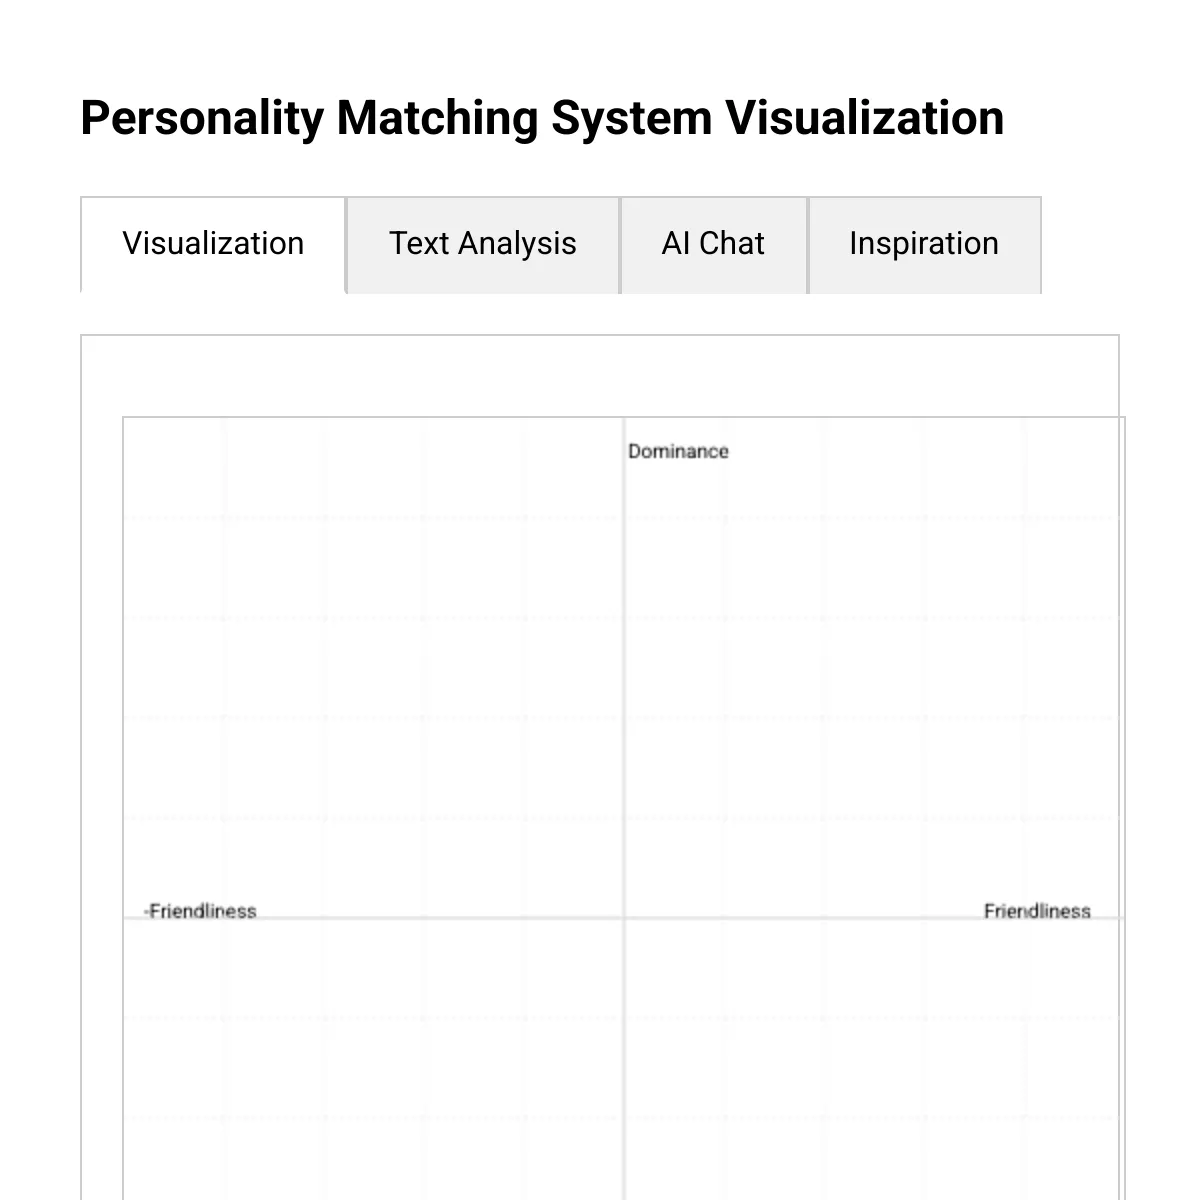Click the Friendliness axis label
Screen dimensions: 1200x1200
[1038, 911]
